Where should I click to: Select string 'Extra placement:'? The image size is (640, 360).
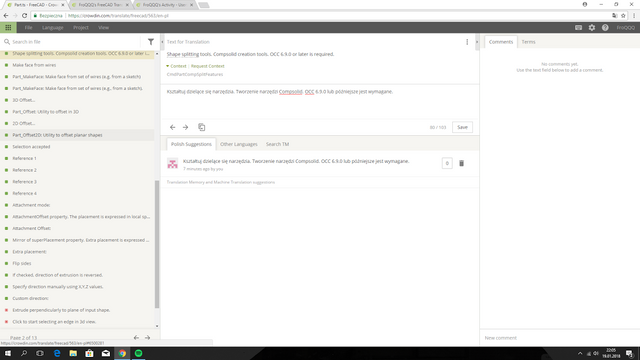point(78,252)
